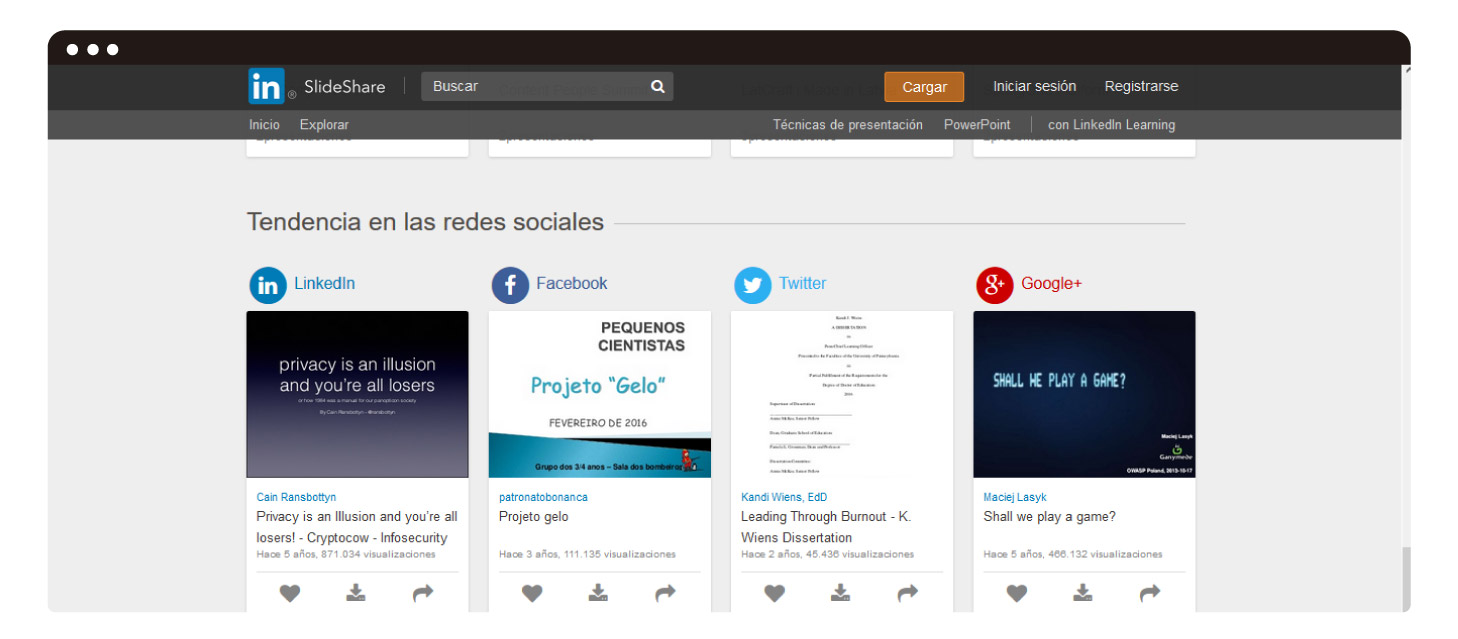The width and height of the screenshot is (1458, 639).
Task: Click the text 'Hace 2 años, 45.436 visualizaciones'
Action: click(827, 554)
